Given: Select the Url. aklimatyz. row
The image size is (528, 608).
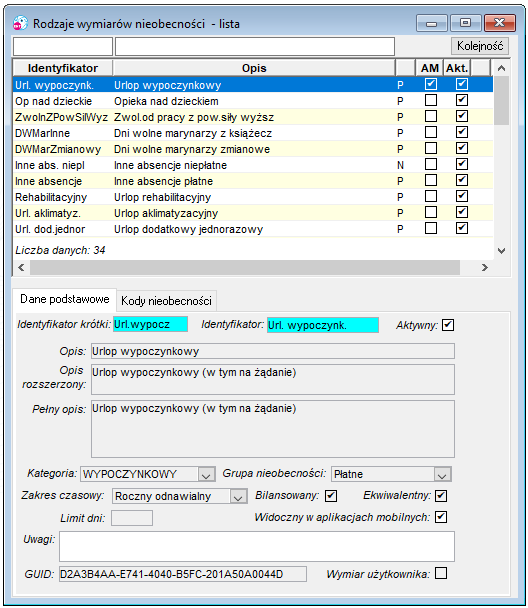Looking at the screenshot, I should click(x=253, y=213).
